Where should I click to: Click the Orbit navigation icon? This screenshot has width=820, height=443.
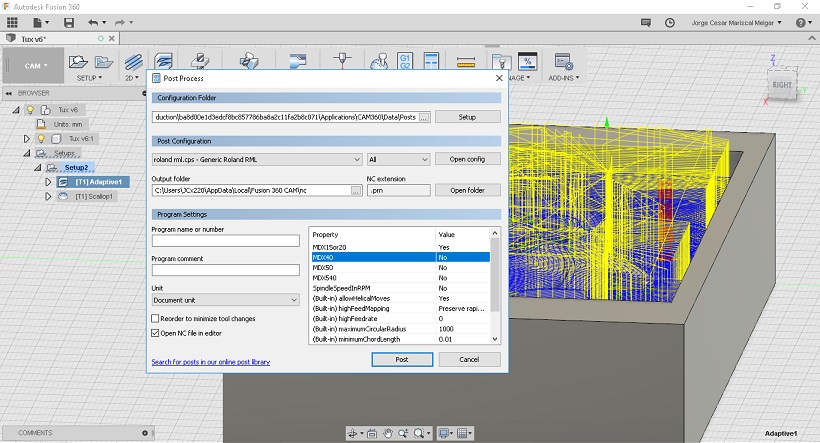[352, 433]
